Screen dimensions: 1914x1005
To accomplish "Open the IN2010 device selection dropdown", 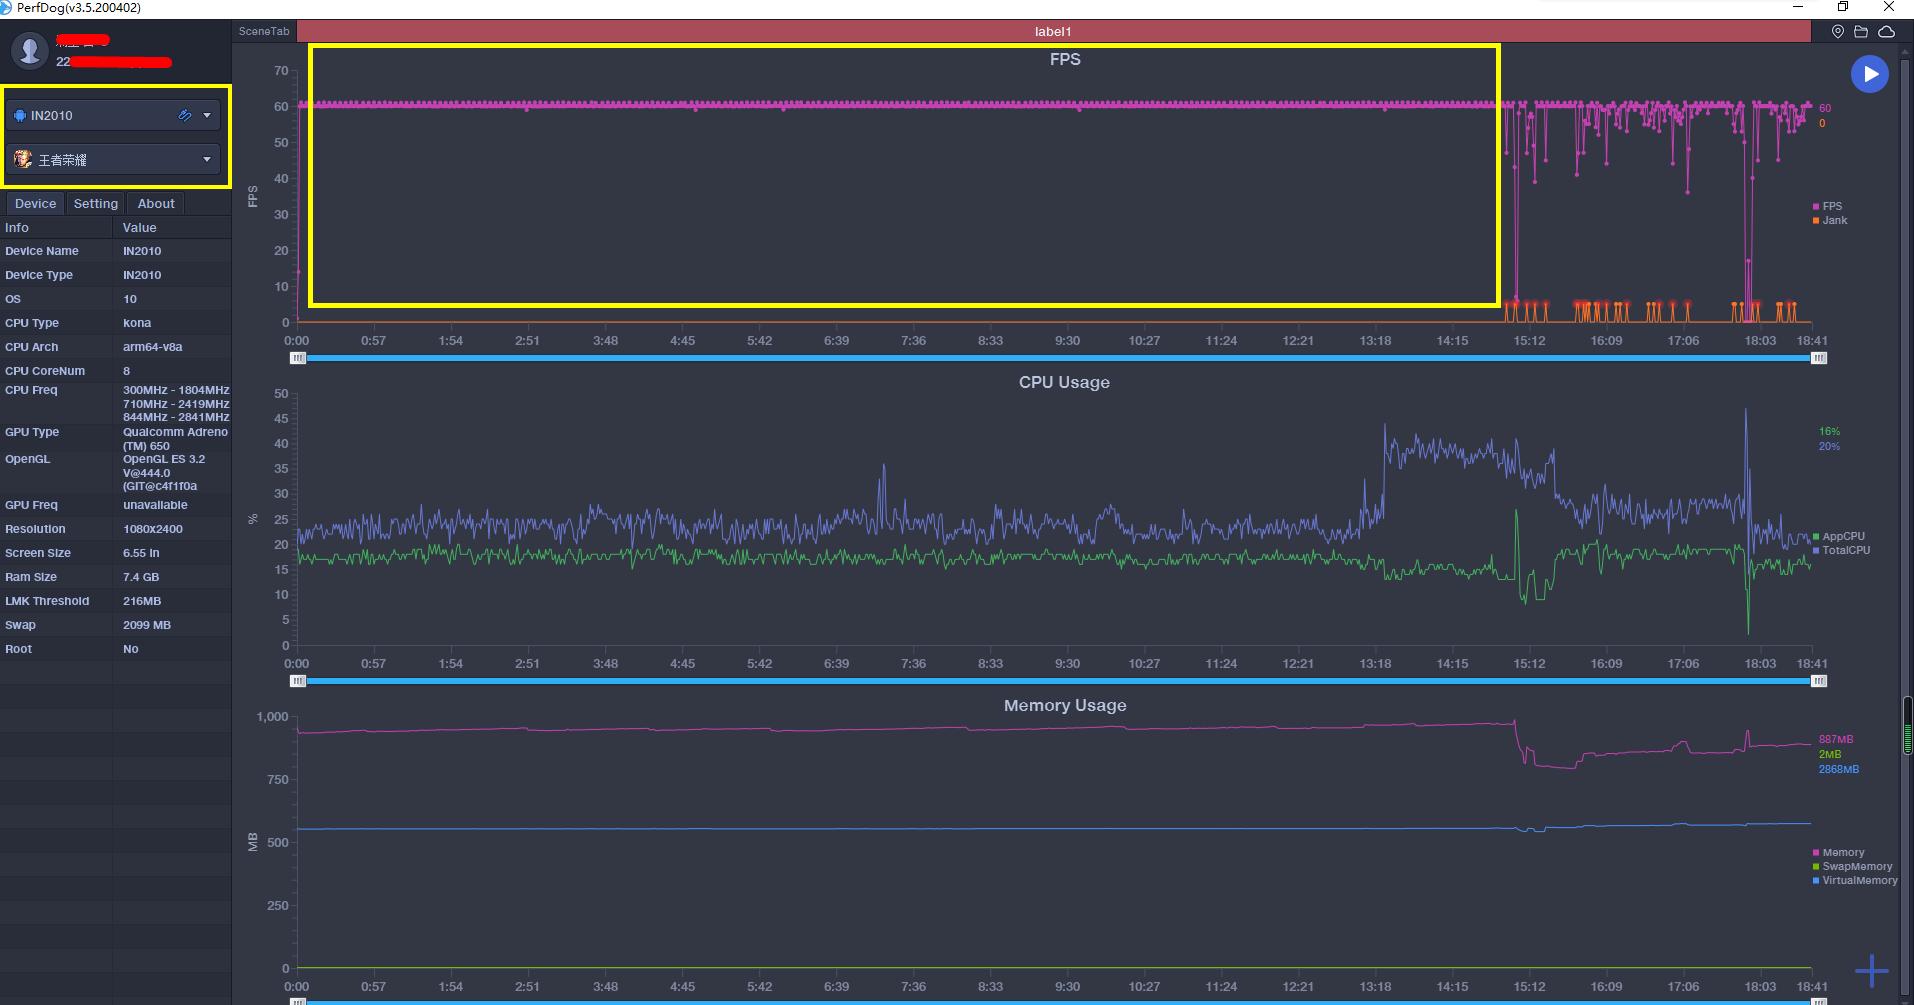I will 113,115.
